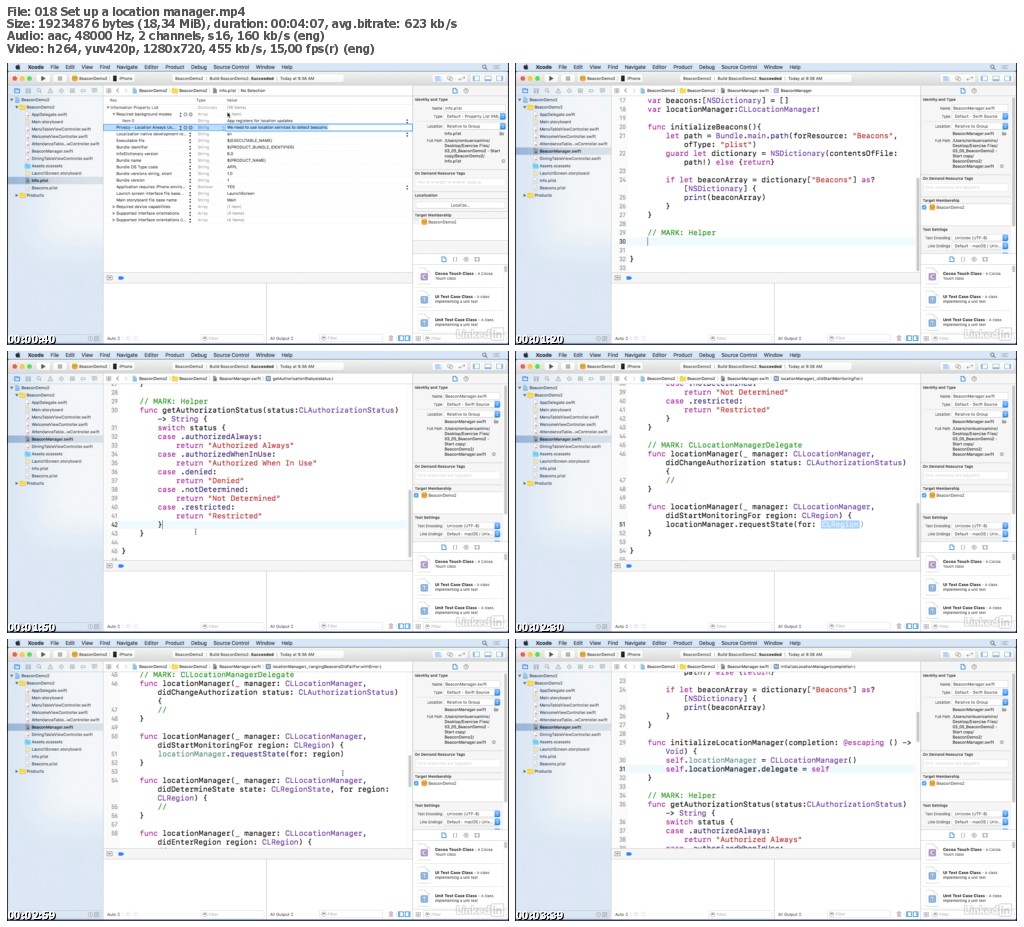Select BeaconManager.swift in the 00:02:59 frame's navigator
This screenshot has width=1024, height=927.
52,727
